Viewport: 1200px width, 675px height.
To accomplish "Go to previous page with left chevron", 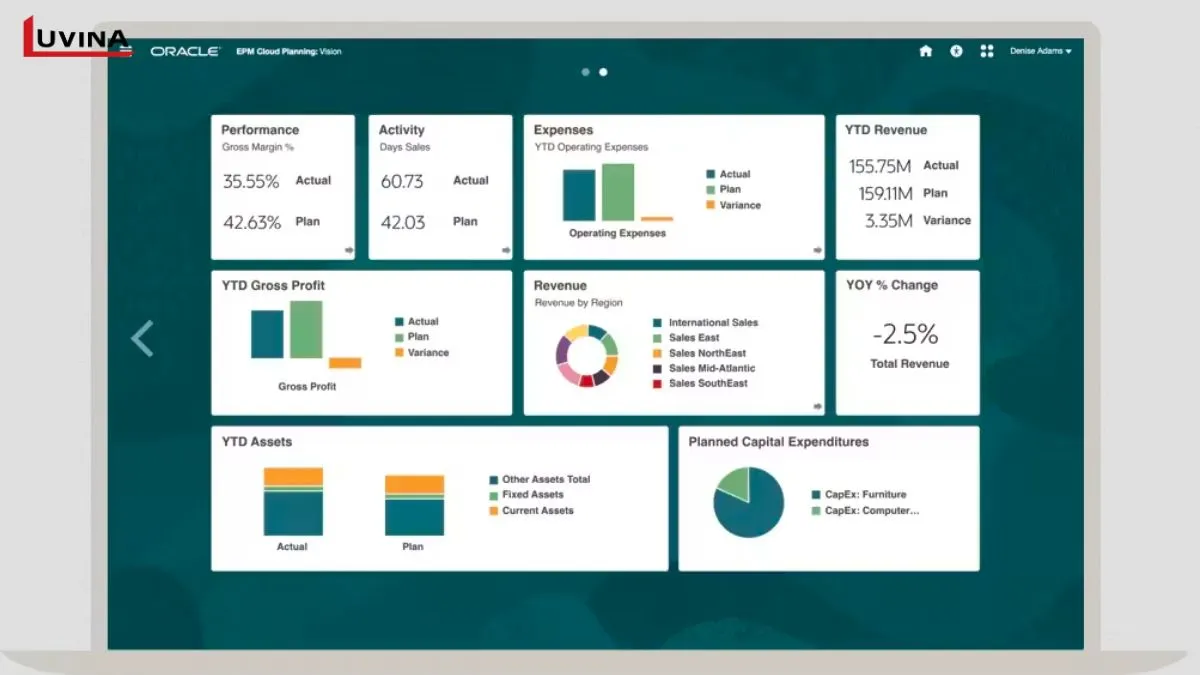I will point(142,339).
